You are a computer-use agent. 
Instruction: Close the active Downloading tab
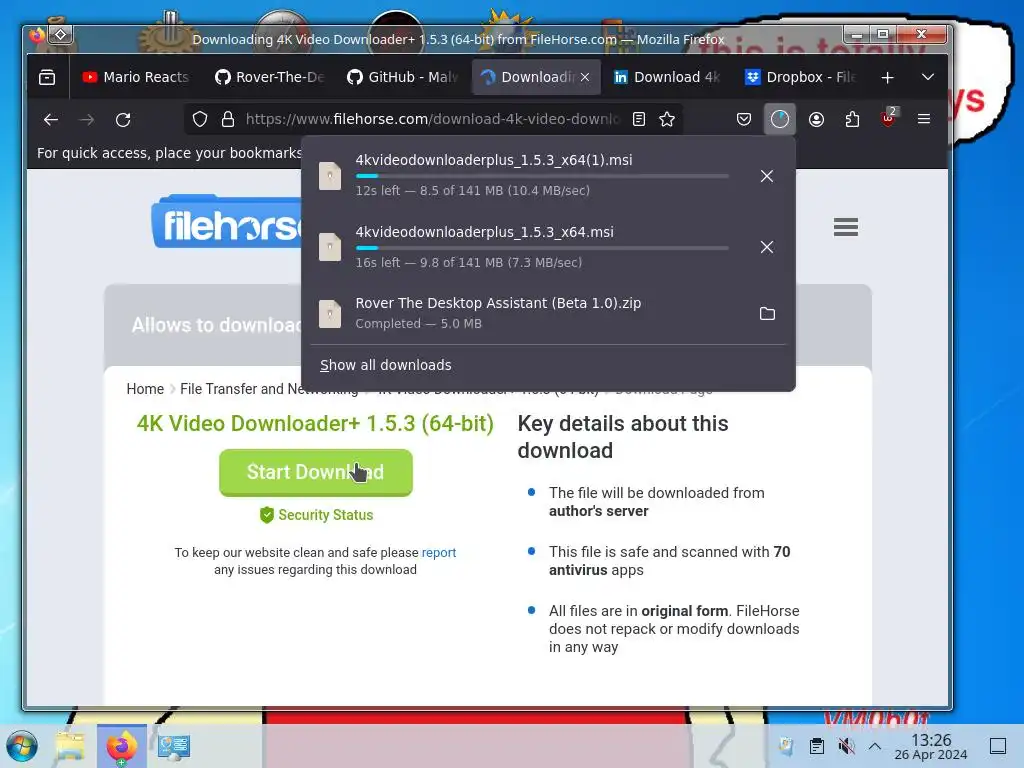click(584, 77)
